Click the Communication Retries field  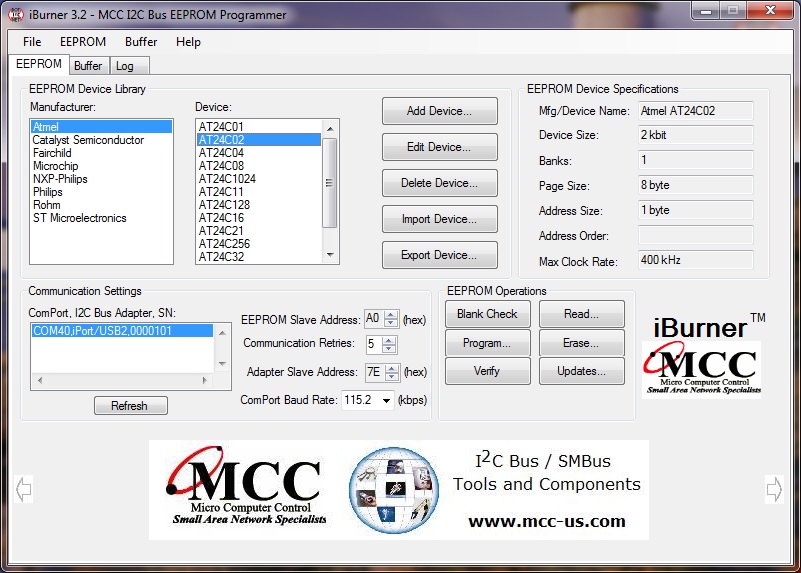point(373,344)
